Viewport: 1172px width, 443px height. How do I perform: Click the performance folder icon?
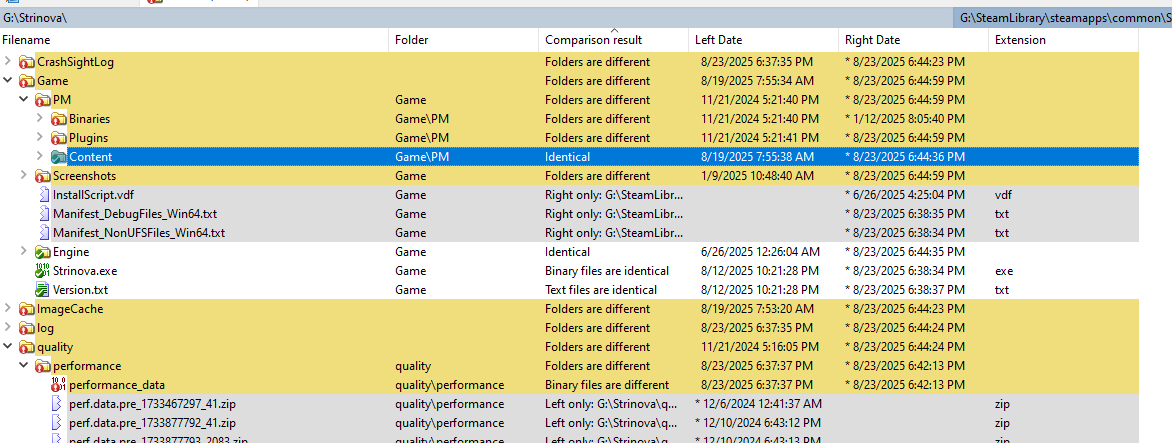[x=43, y=366]
